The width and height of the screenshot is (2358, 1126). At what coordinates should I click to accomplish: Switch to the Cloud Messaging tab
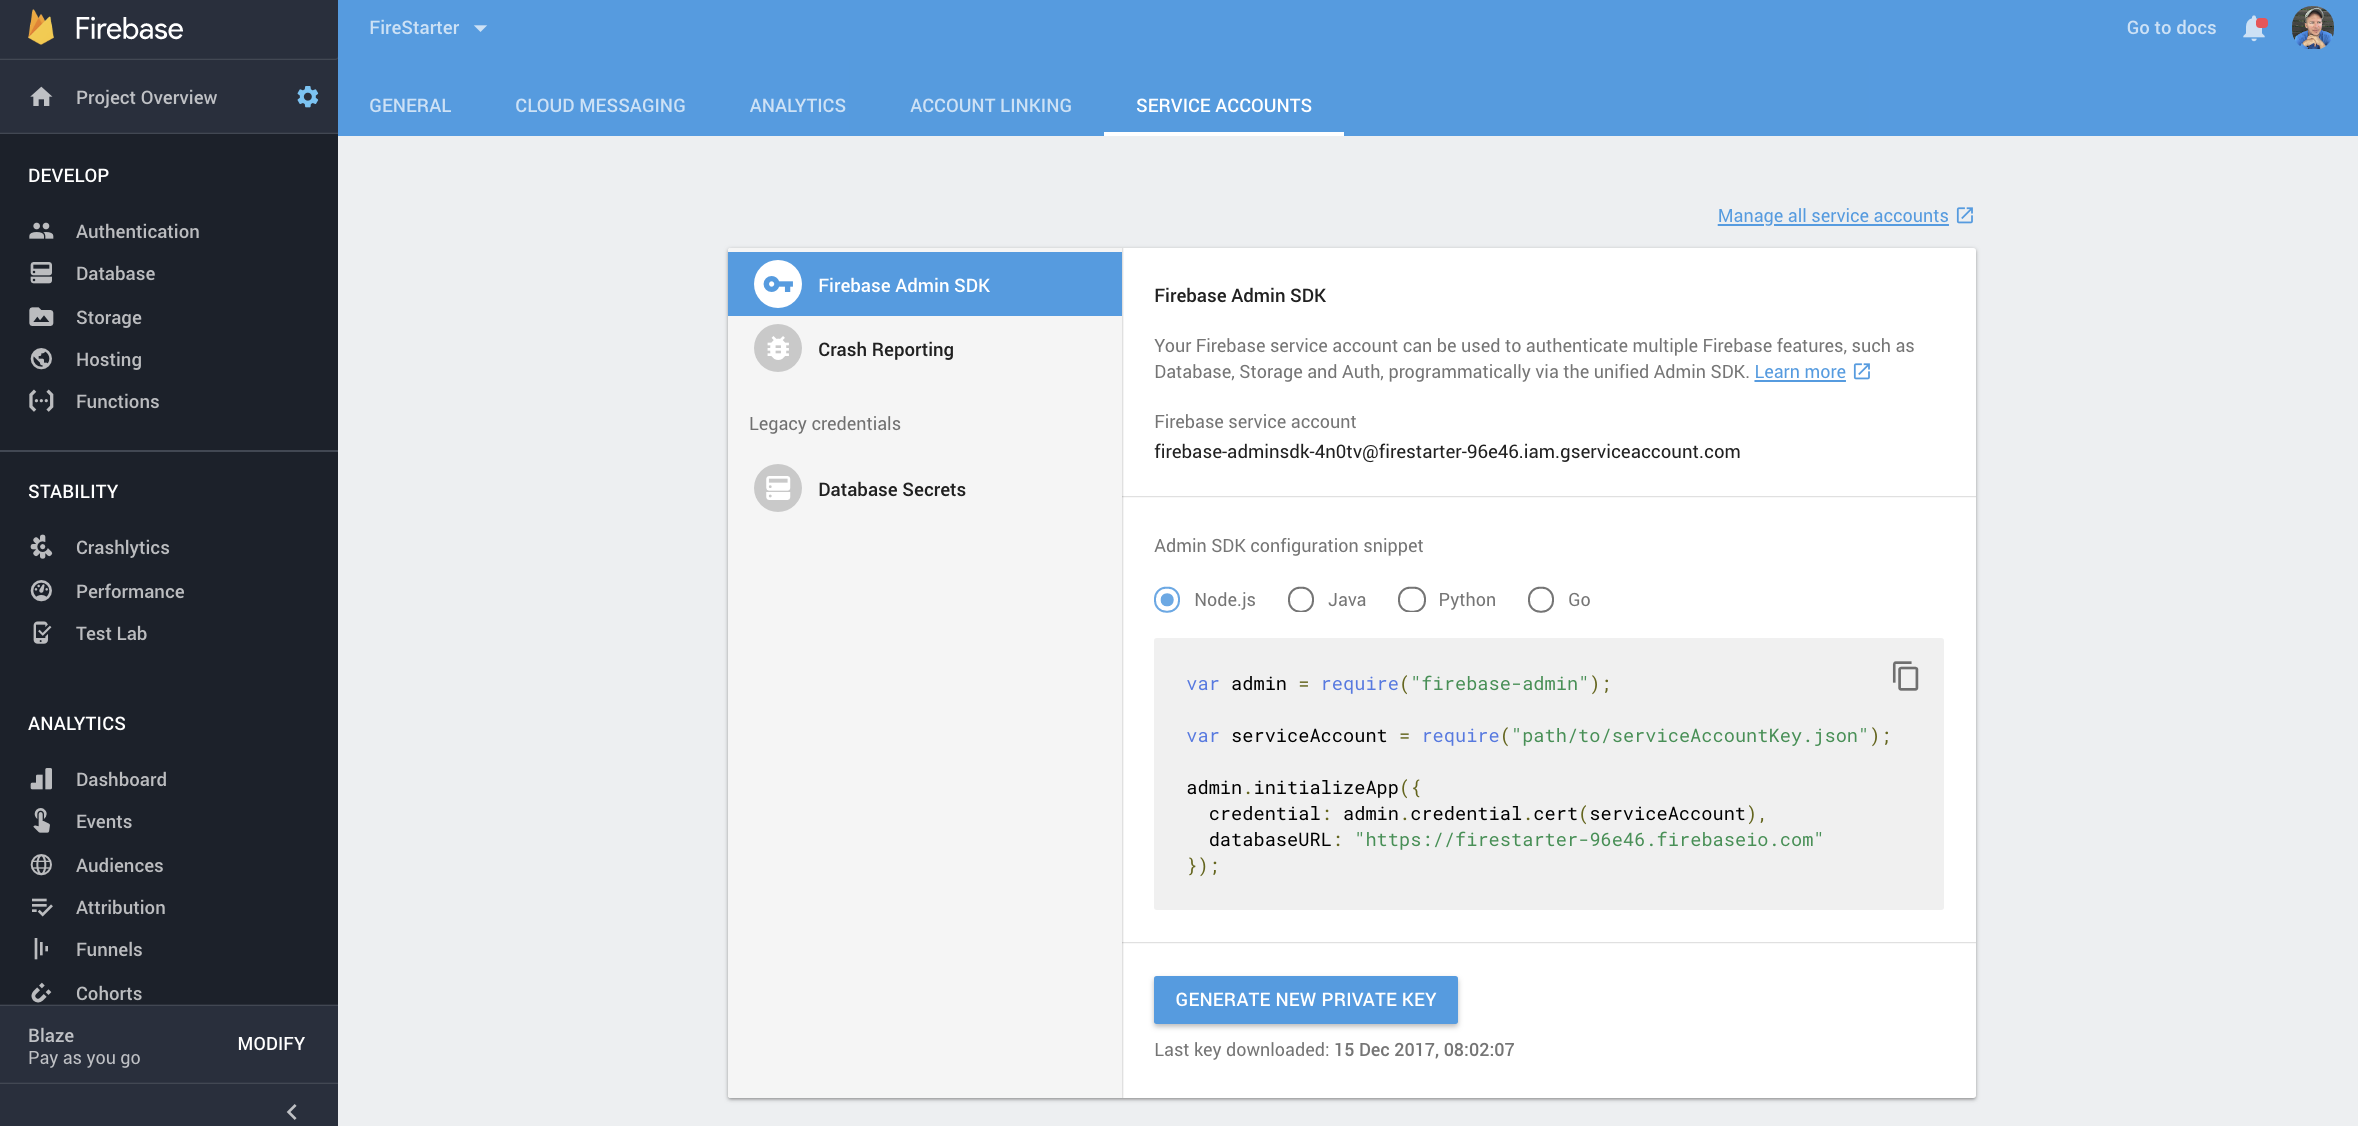(x=599, y=104)
